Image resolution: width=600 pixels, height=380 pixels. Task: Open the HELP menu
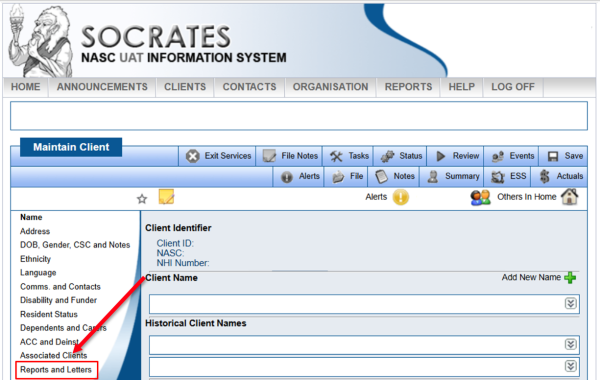tap(461, 87)
